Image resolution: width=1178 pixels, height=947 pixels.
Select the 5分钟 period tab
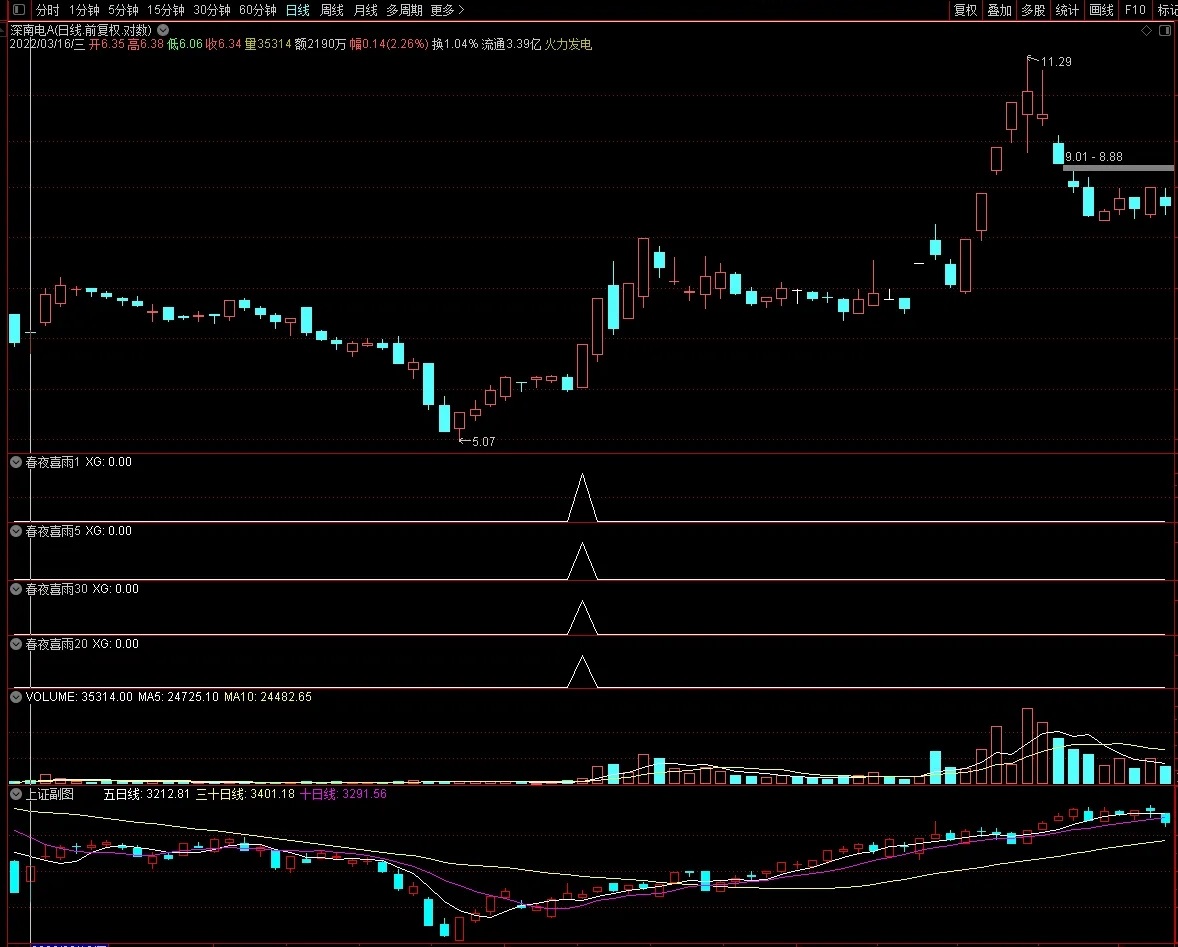[123, 10]
